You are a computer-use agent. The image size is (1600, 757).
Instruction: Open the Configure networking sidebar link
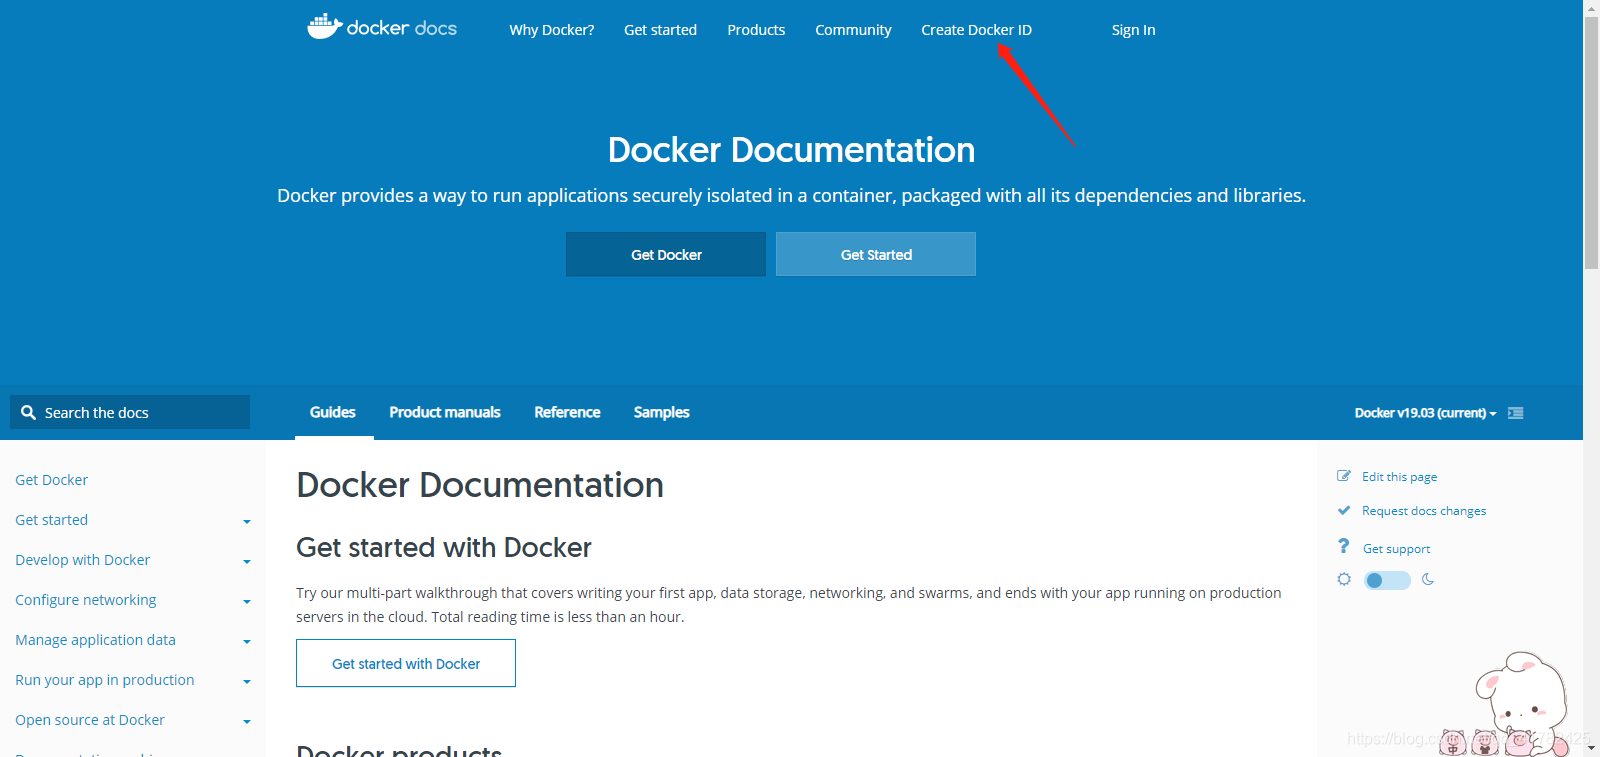coord(86,600)
